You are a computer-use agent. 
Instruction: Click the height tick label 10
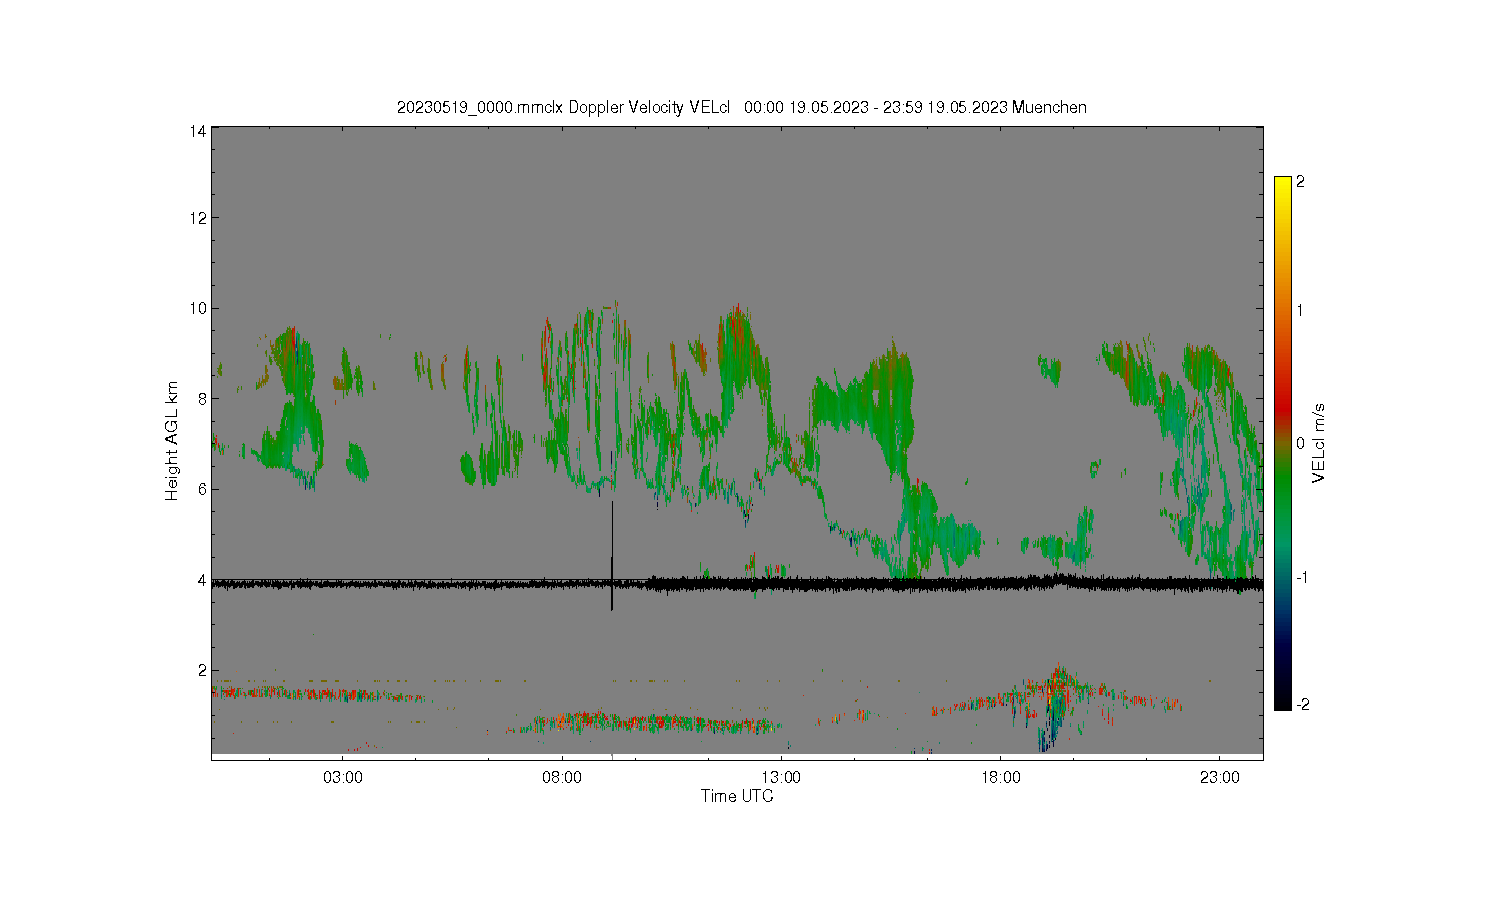click(198, 308)
